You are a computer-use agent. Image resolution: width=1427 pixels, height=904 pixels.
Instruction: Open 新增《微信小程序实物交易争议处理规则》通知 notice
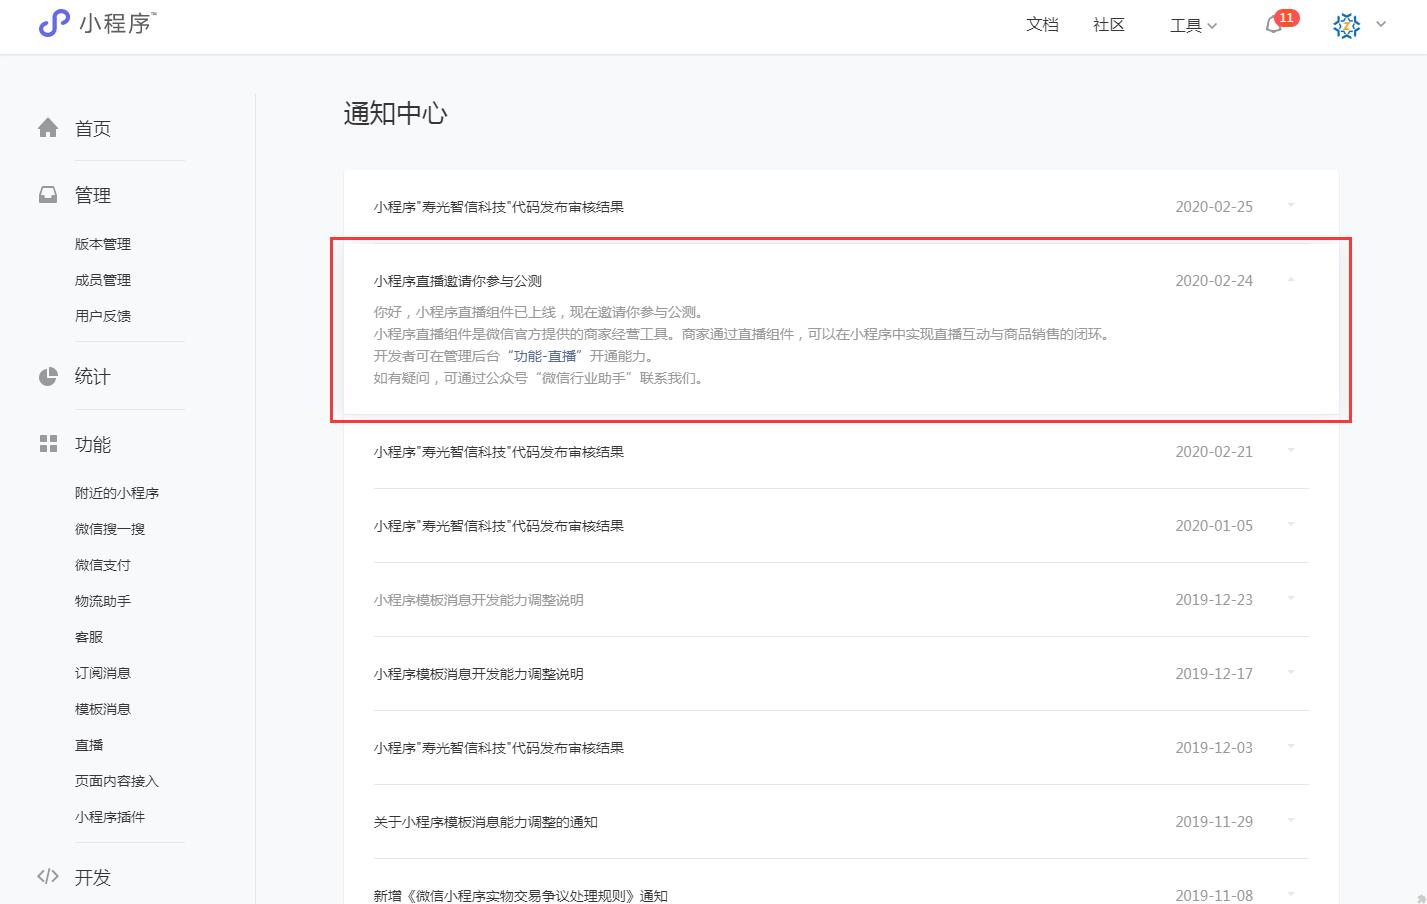521,895
